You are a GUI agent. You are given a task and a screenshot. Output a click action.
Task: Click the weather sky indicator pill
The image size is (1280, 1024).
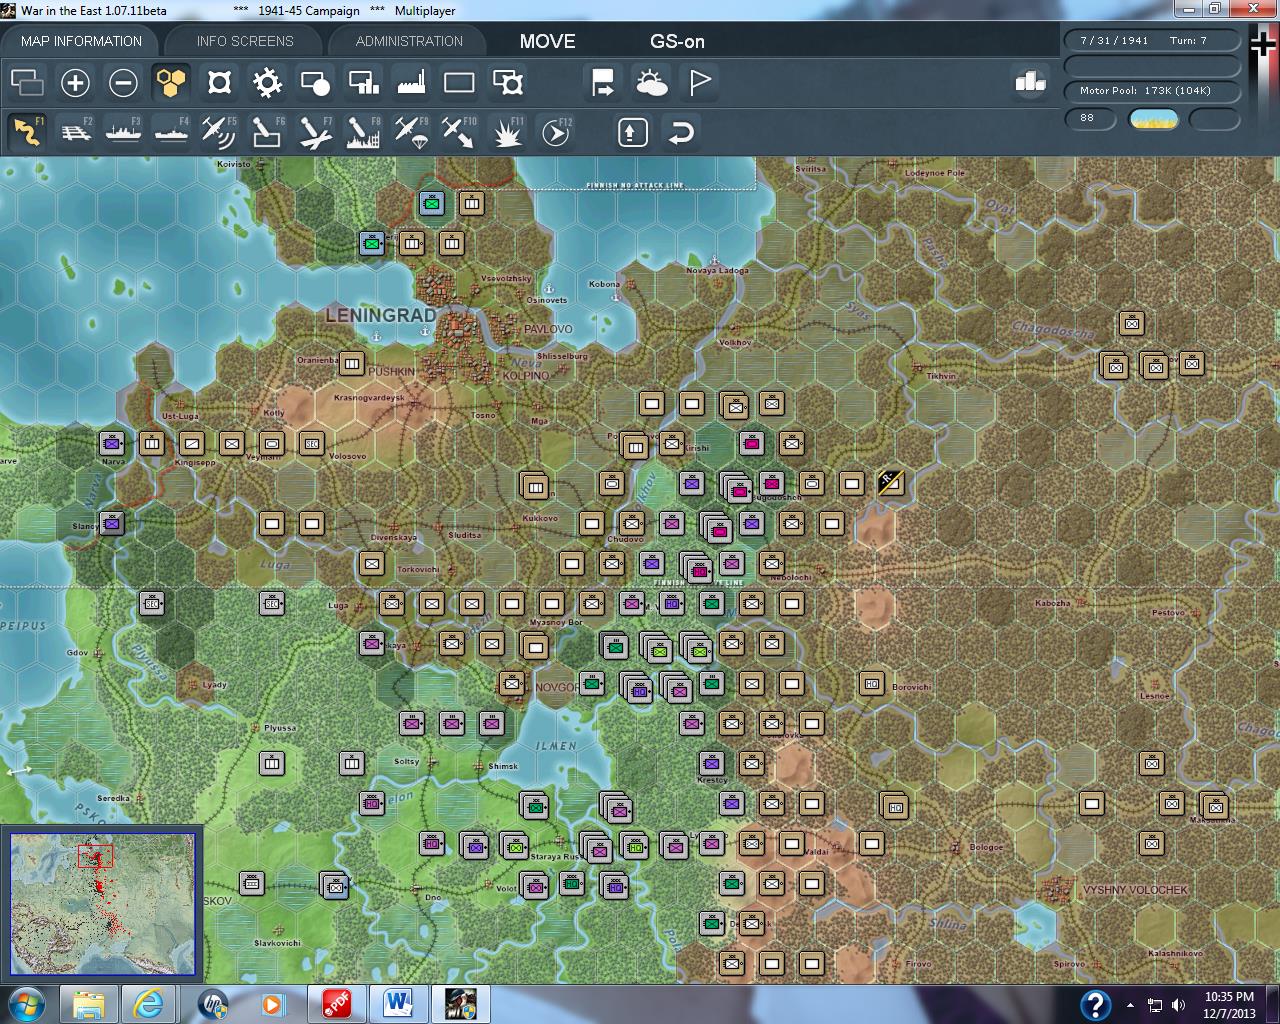coord(1153,119)
